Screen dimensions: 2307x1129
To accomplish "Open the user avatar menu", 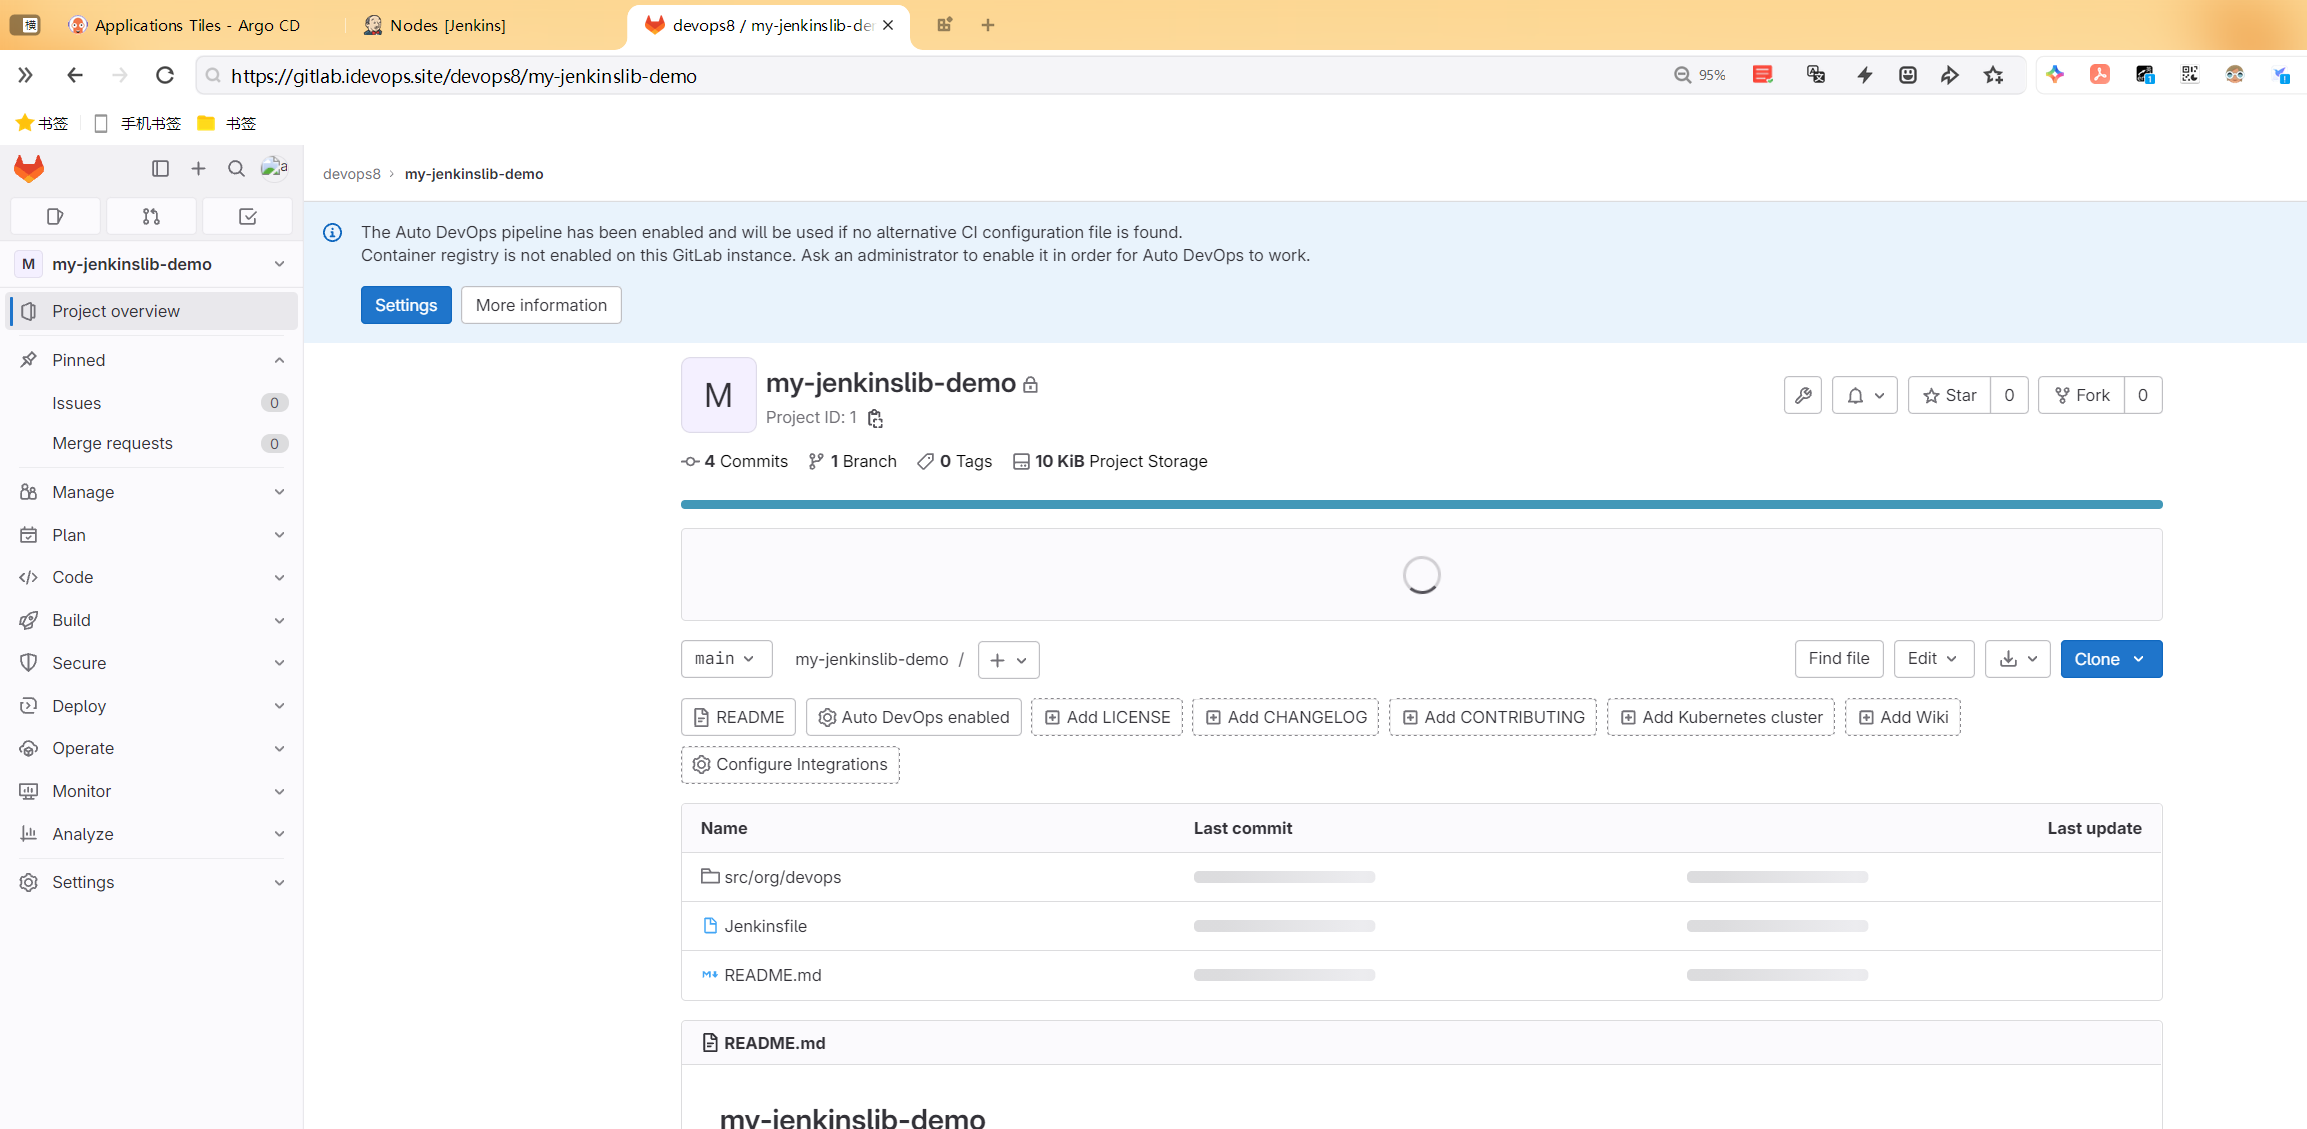I will coord(274,168).
